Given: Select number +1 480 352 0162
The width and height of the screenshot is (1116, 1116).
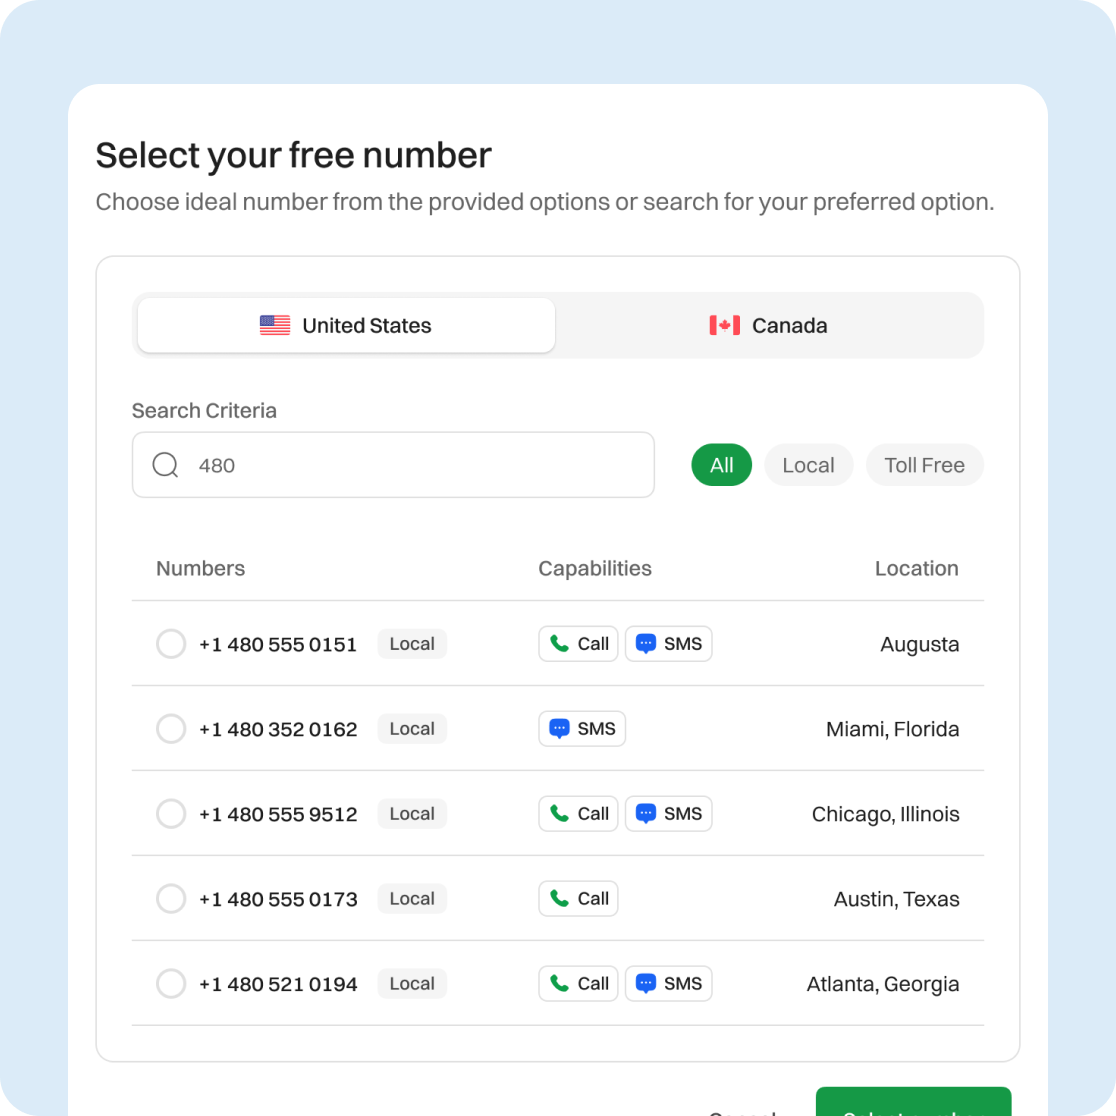Looking at the screenshot, I should (171, 729).
